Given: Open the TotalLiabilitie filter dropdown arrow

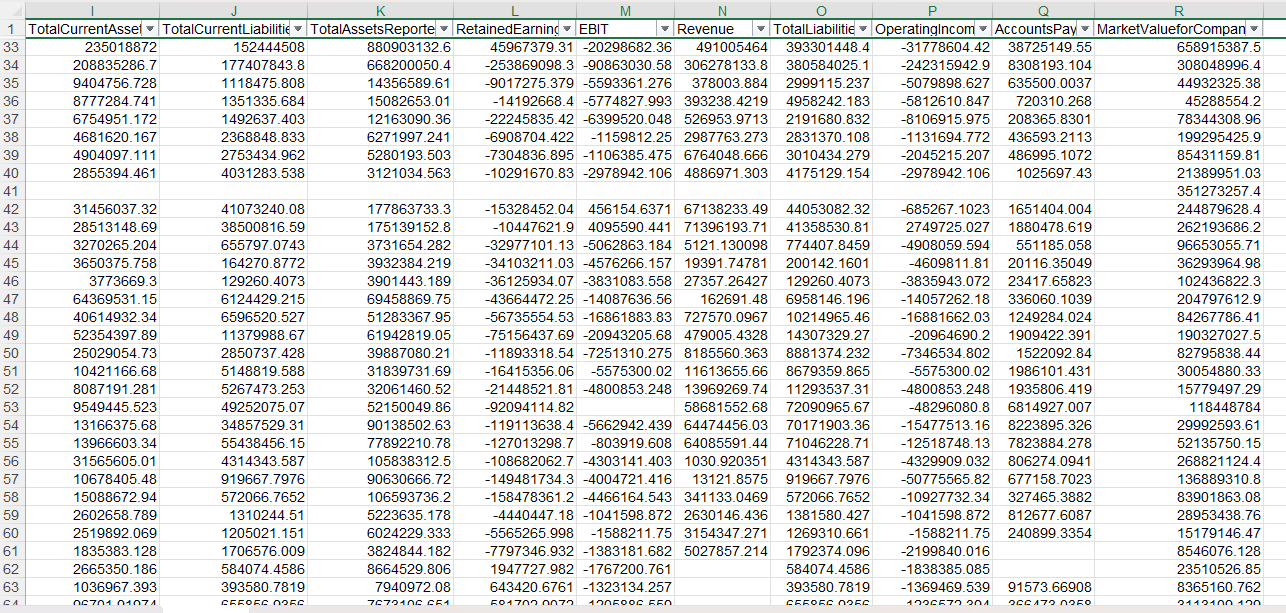Looking at the screenshot, I should click(x=863, y=29).
